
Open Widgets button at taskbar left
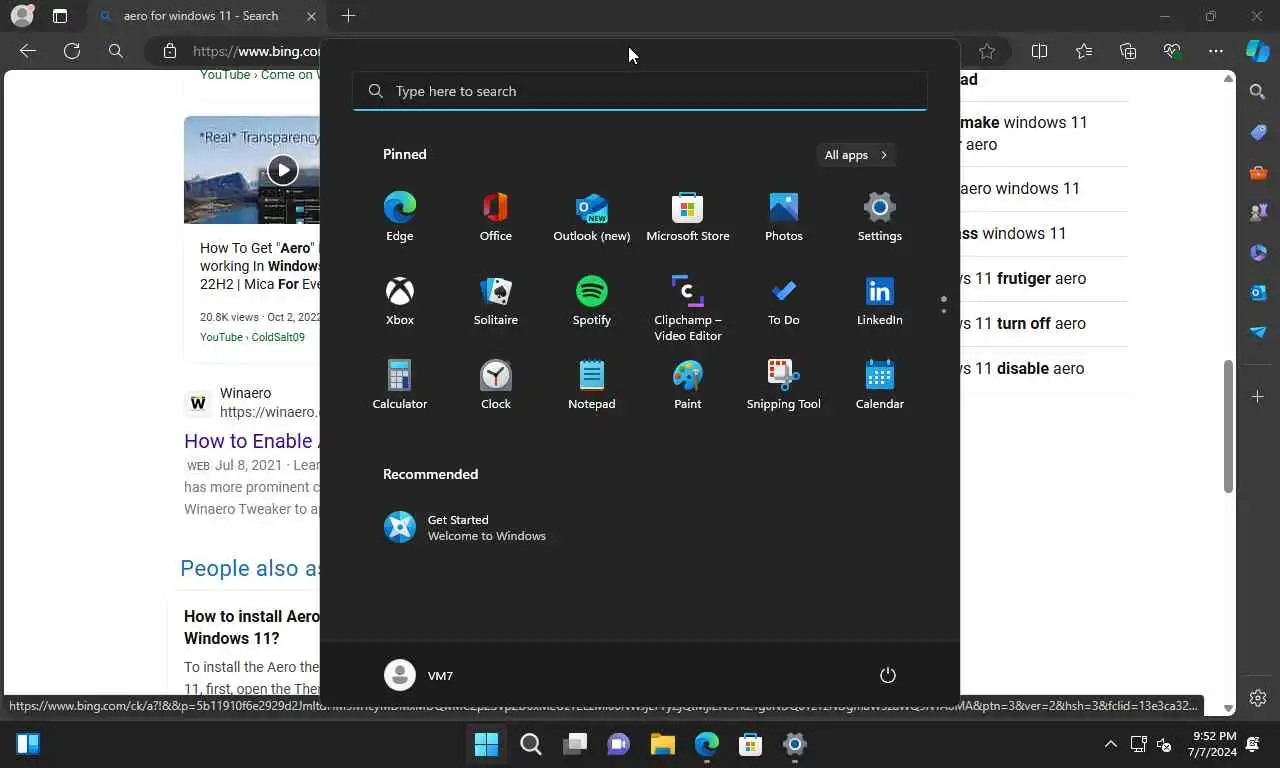click(28, 744)
